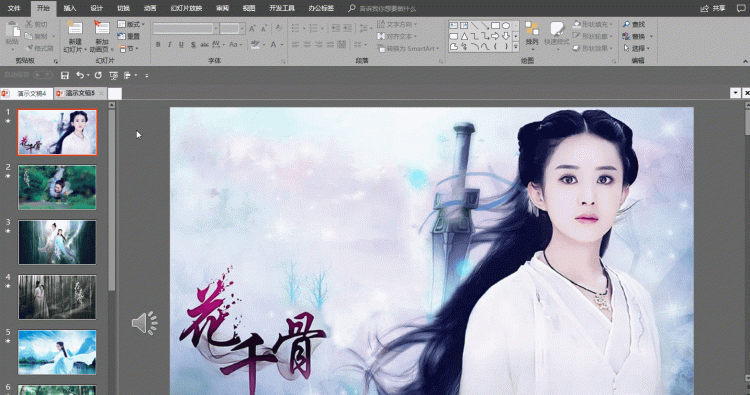Switch to the Insert (插入) tab
Image resolution: width=750 pixels, height=395 pixels.
click(x=70, y=8)
